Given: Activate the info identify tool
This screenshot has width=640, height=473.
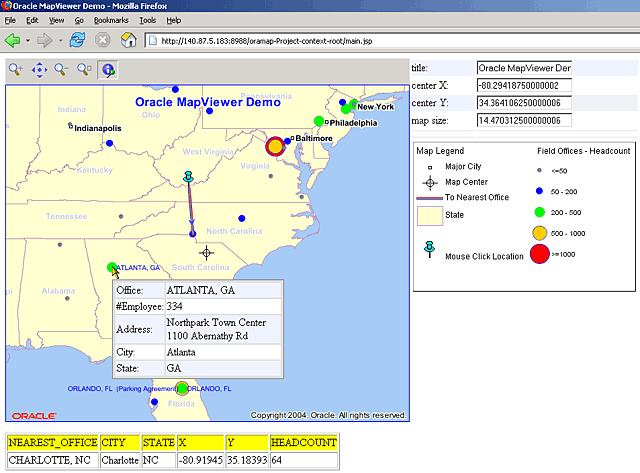Looking at the screenshot, I should point(107,69).
